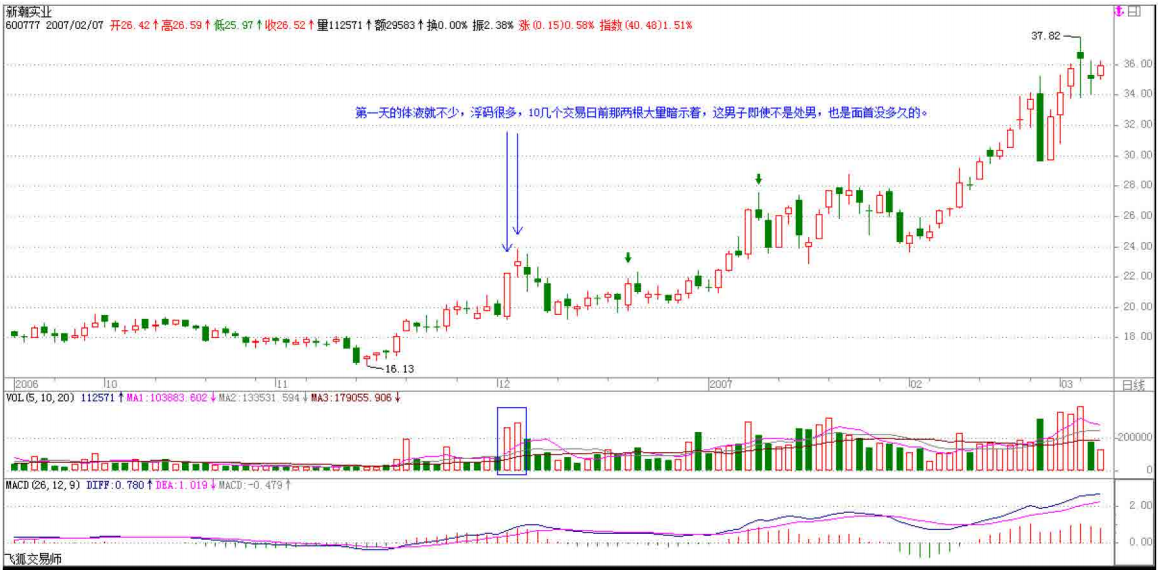Click the 2006 marker on the time axis
This screenshot has height=570, width=1158.
pos(25,383)
